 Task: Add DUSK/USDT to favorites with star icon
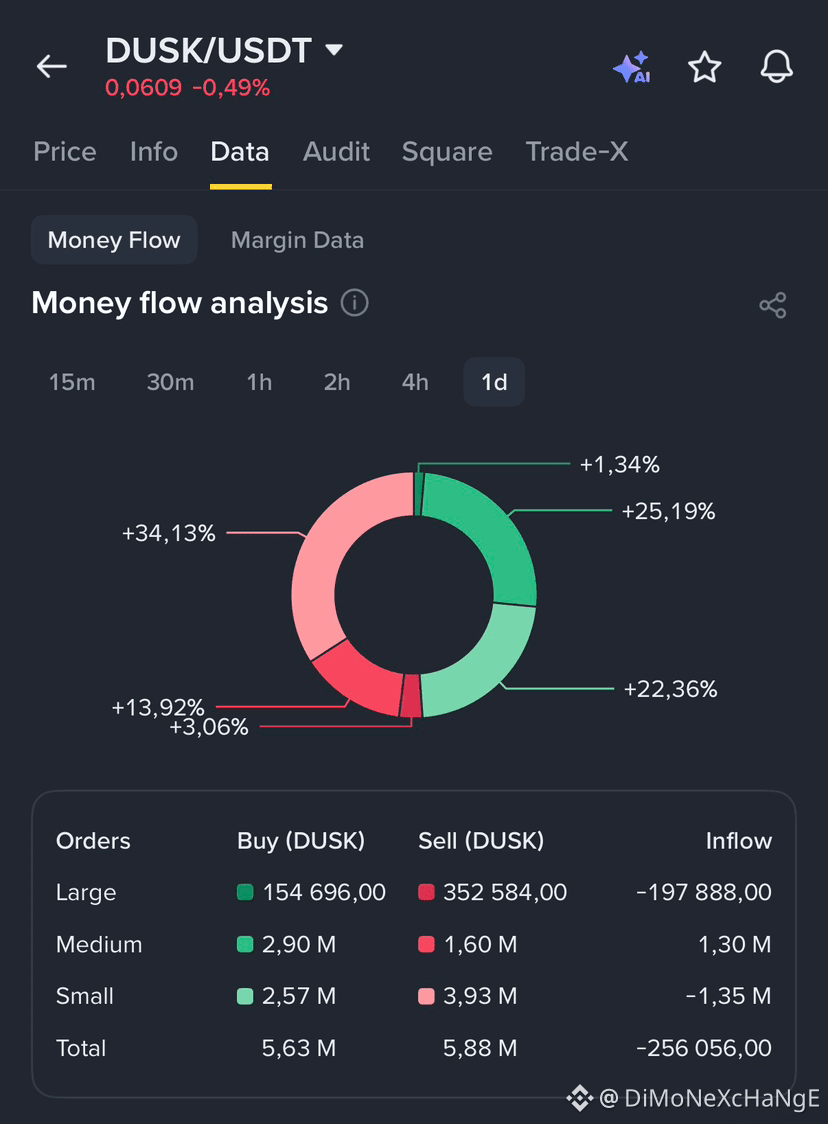704,67
